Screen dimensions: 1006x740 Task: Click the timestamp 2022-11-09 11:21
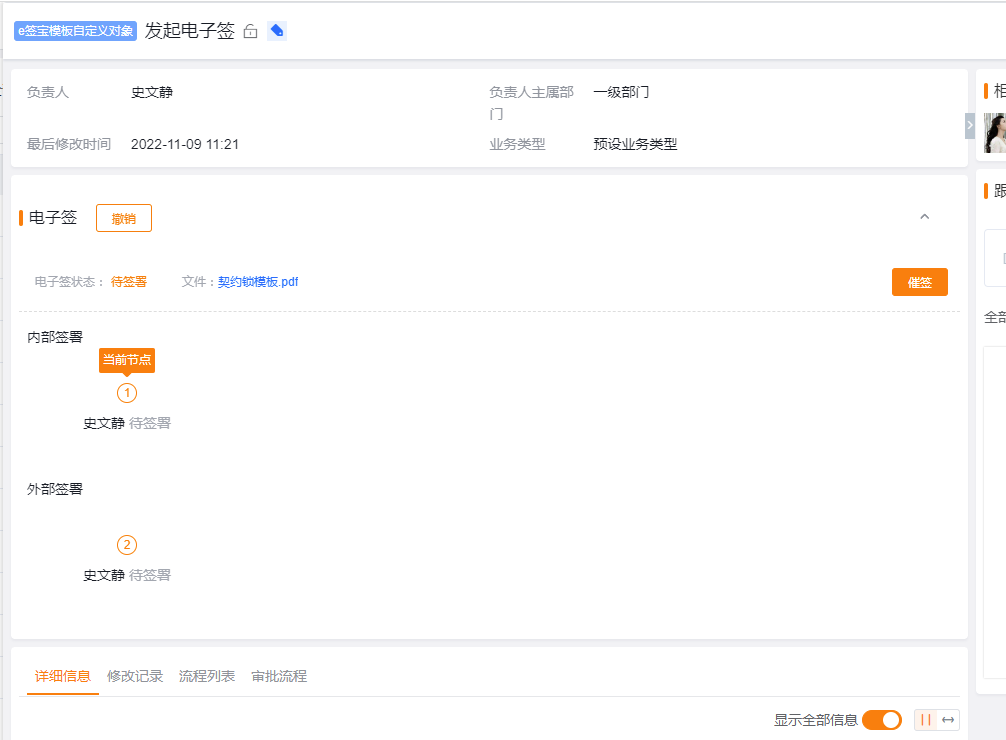click(185, 144)
